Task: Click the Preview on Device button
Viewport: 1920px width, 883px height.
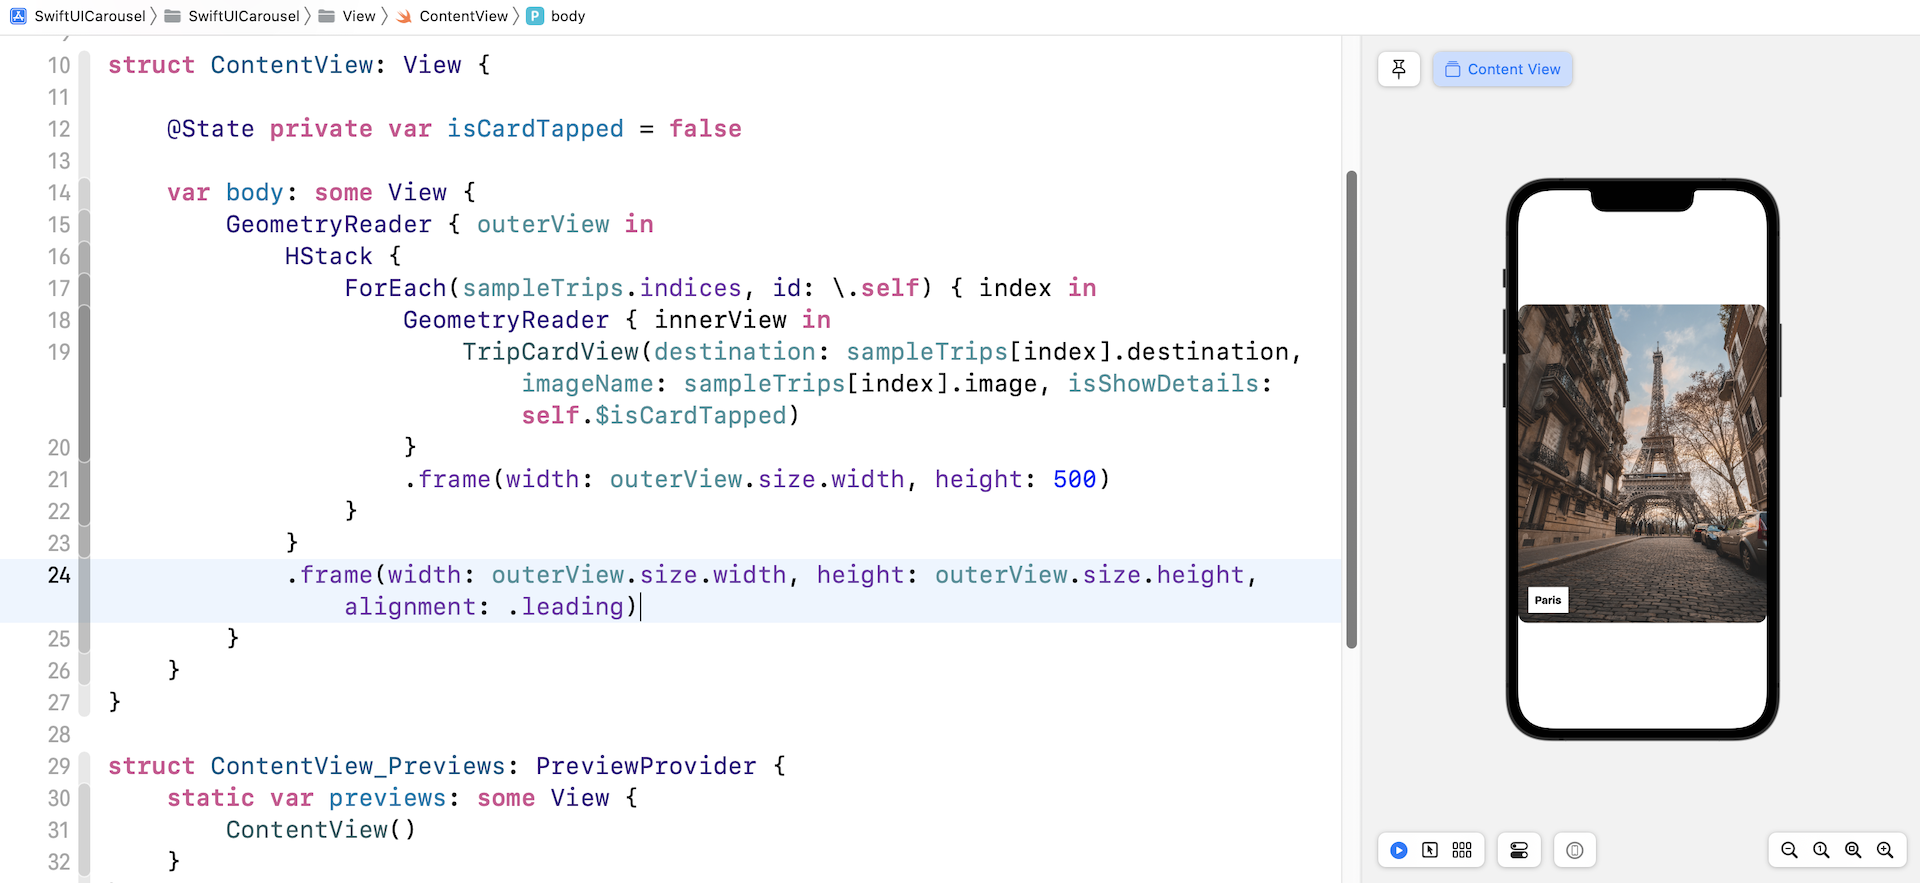Action: 1575,850
